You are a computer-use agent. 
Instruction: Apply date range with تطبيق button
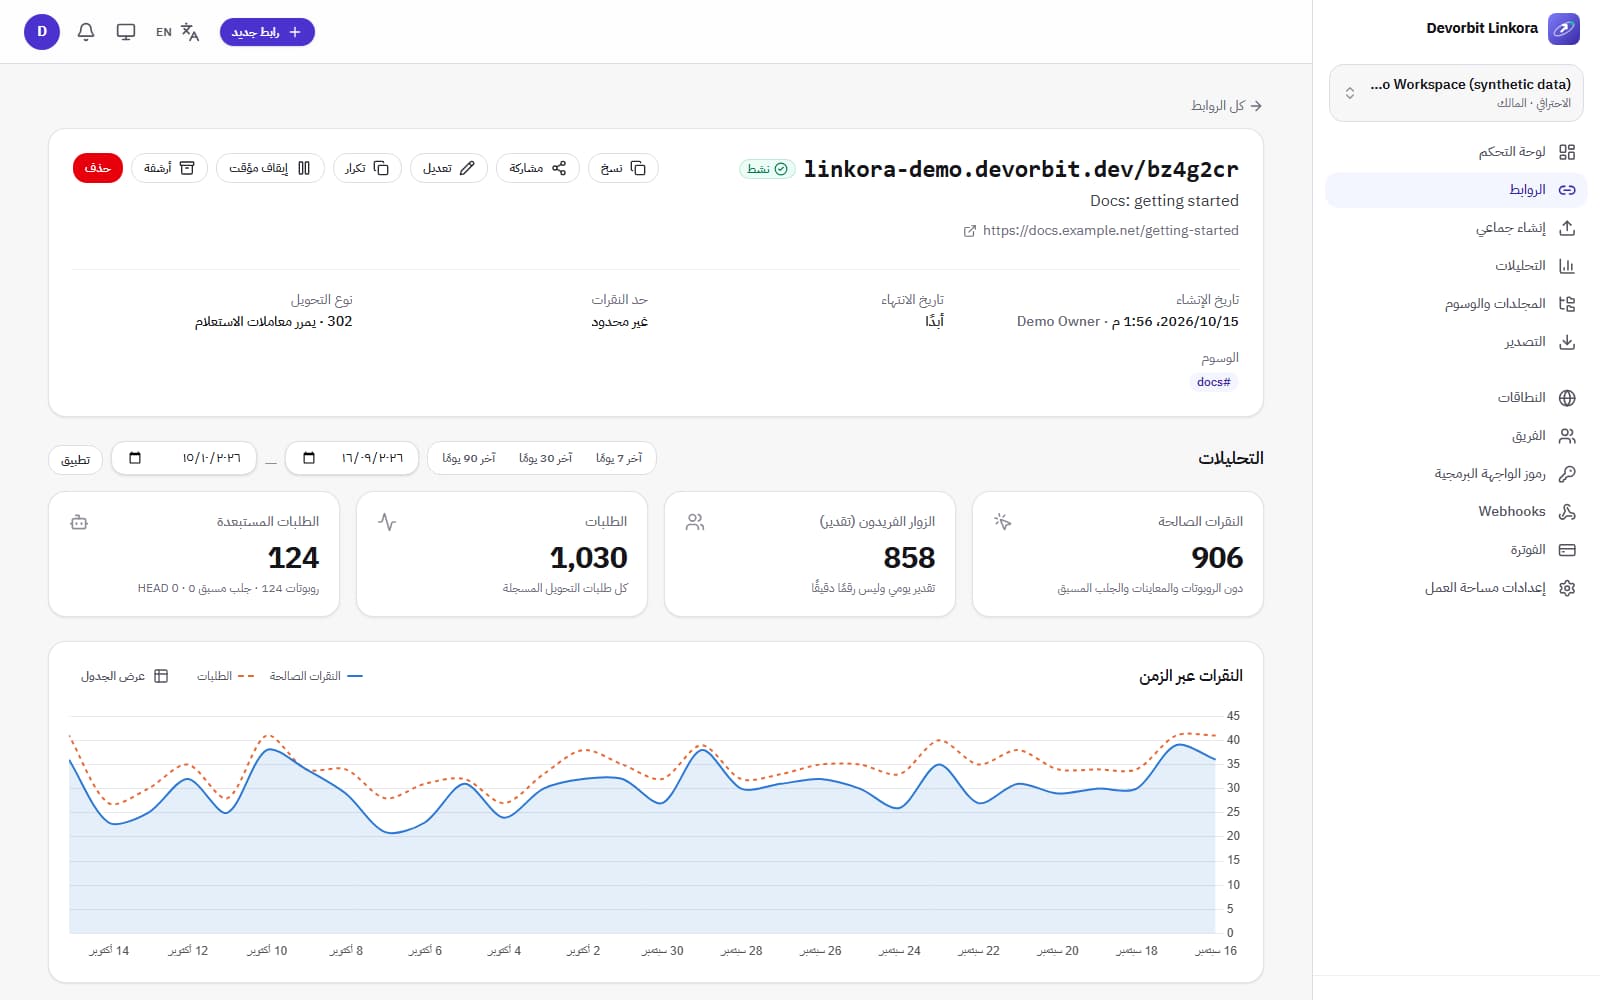[x=76, y=459]
